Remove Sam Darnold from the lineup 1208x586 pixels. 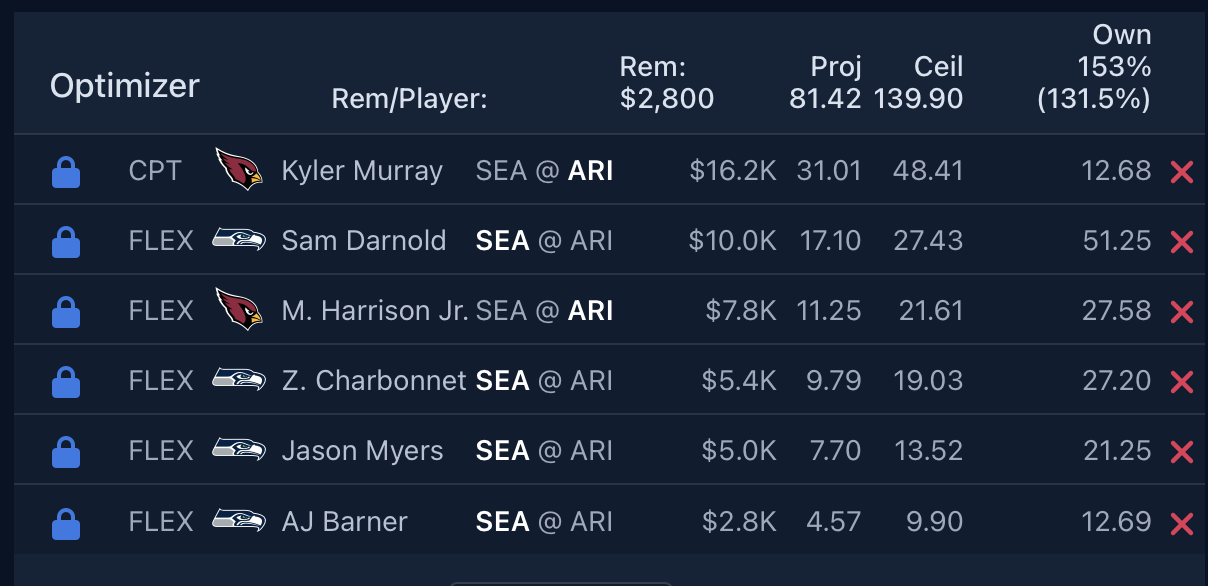click(x=1182, y=242)
